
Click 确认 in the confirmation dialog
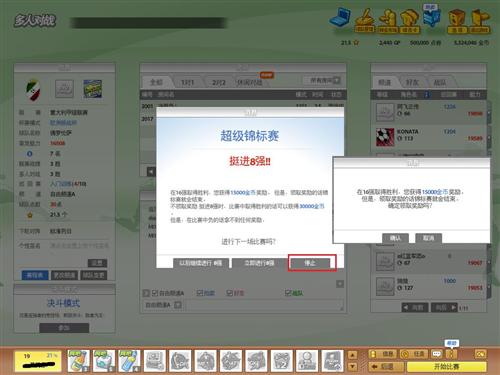(395, 238)
